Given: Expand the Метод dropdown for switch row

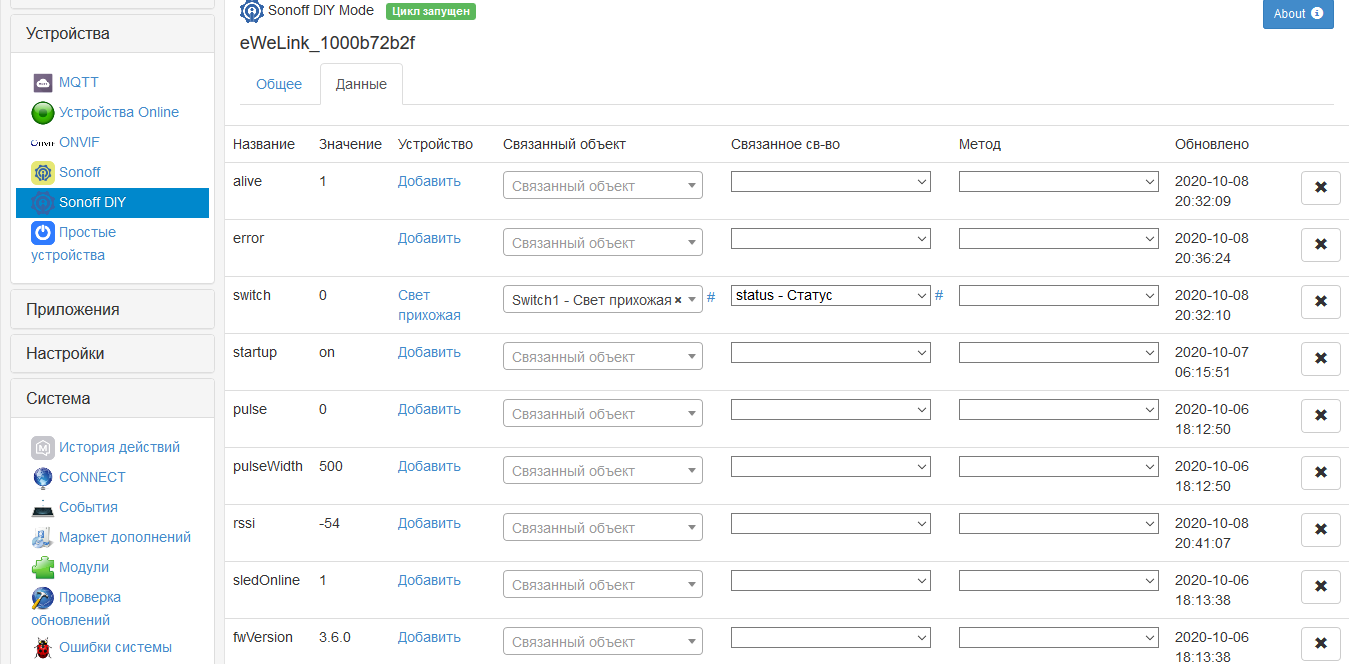Looking at the screenshot, I should [1058, 294].
